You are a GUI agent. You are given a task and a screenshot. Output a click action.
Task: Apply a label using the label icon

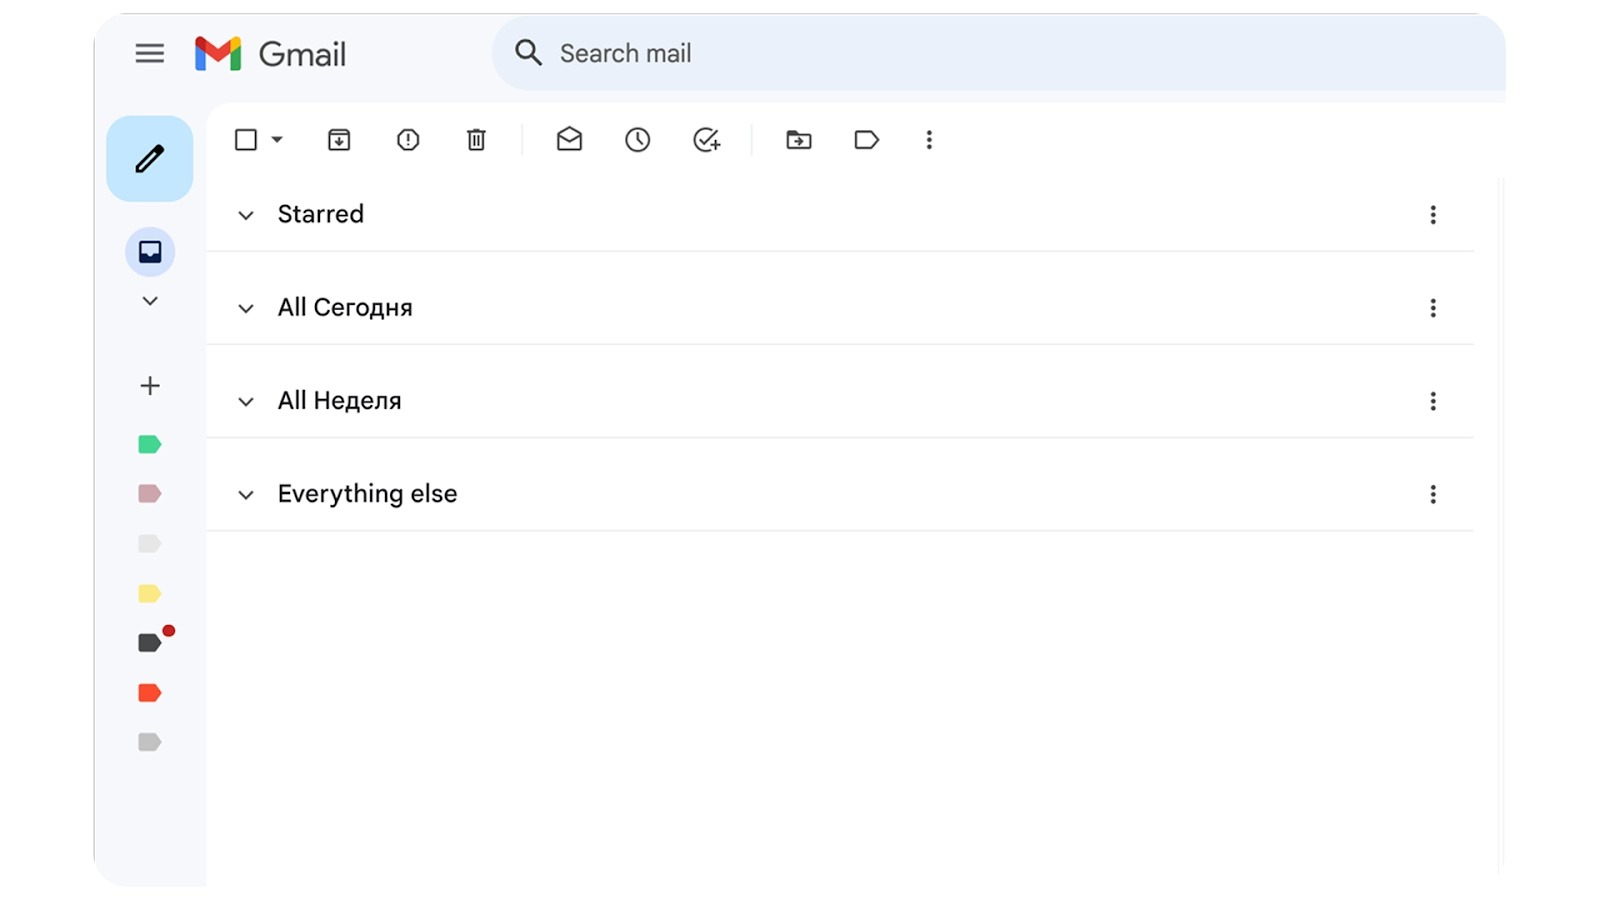click(x=866, y=140)
